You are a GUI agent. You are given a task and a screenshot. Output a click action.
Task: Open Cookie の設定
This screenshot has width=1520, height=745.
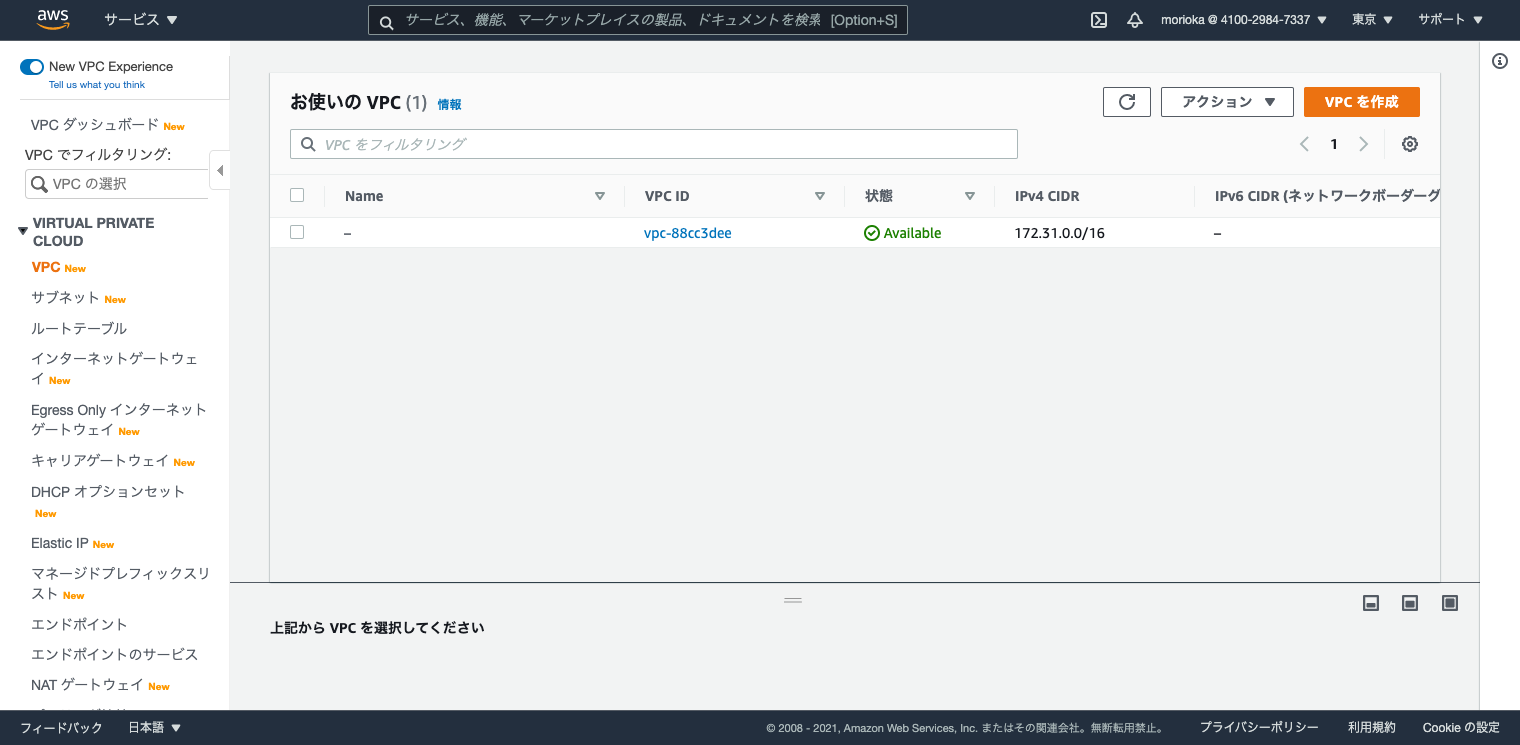pyautogui.click(x=1461, y=728)
